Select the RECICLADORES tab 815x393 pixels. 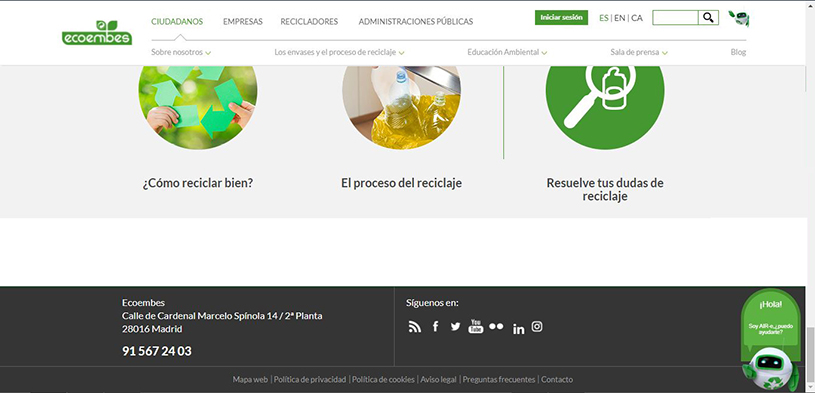[x=309, y=22]
